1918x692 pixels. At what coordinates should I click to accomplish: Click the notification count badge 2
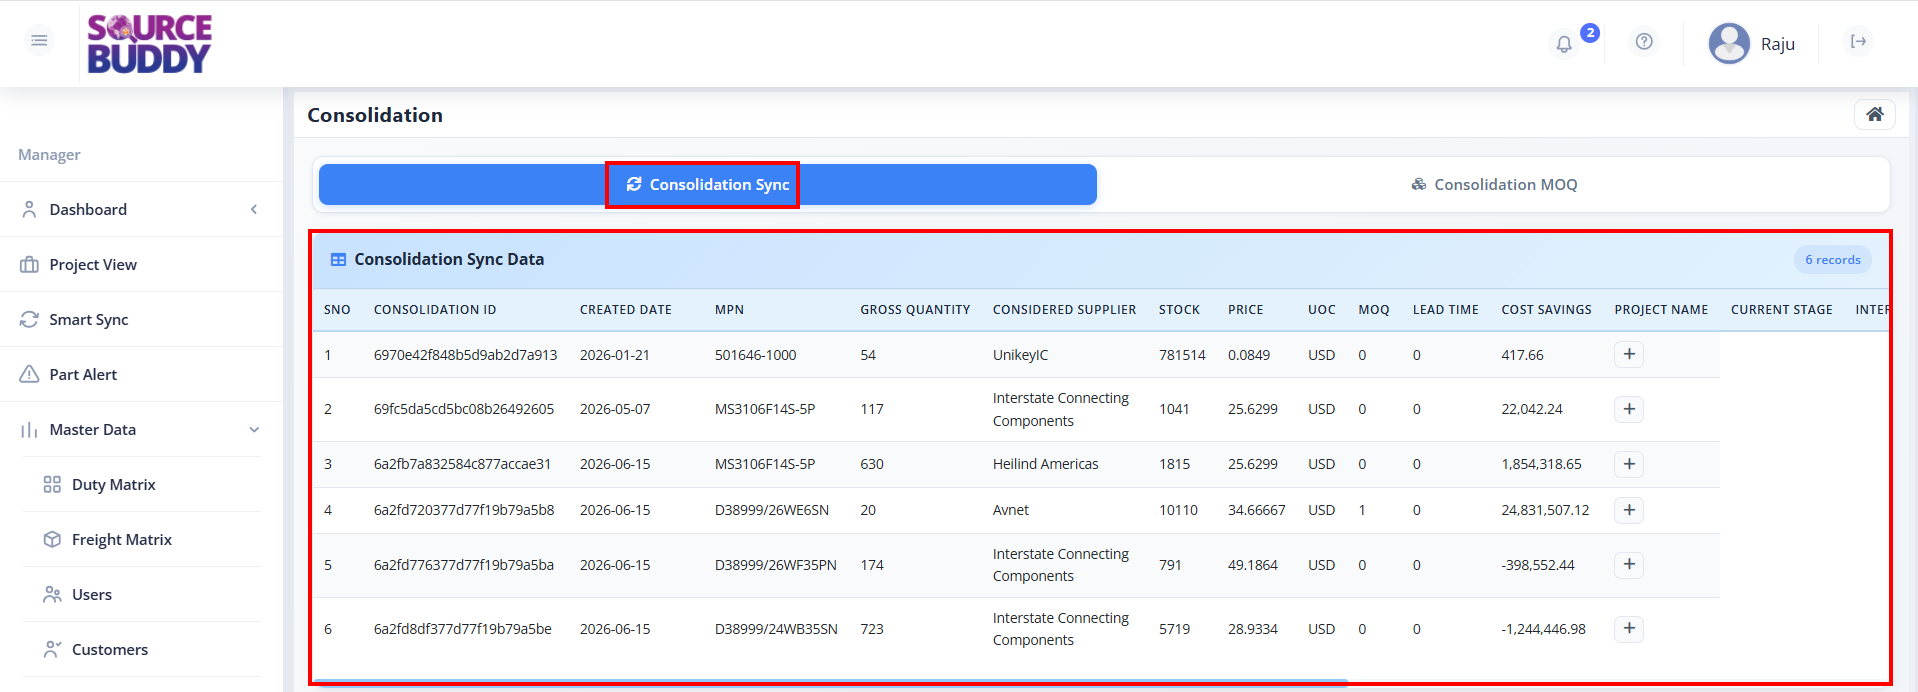pyautogui.click(x=1589, y=33)
